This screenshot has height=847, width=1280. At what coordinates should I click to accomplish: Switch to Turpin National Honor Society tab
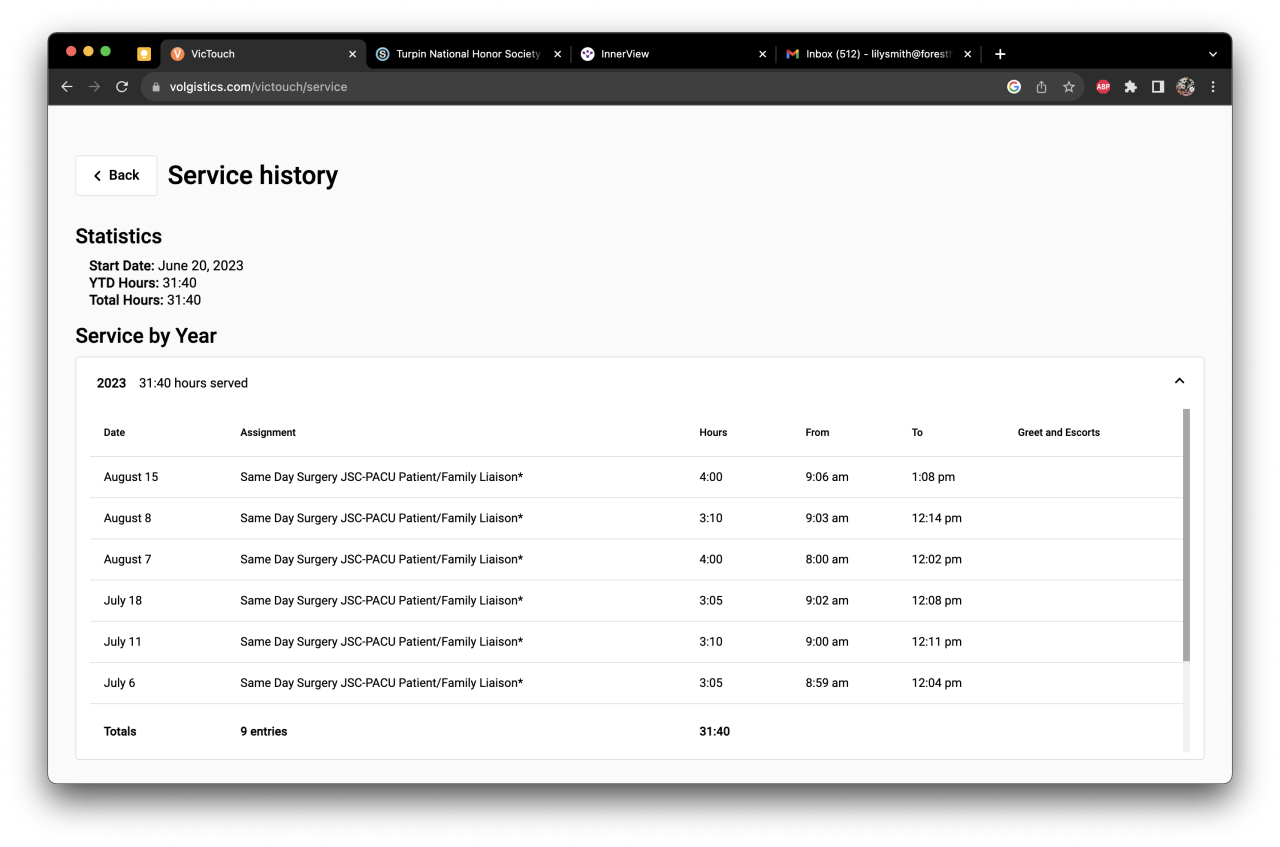click(x=467, y=54)
